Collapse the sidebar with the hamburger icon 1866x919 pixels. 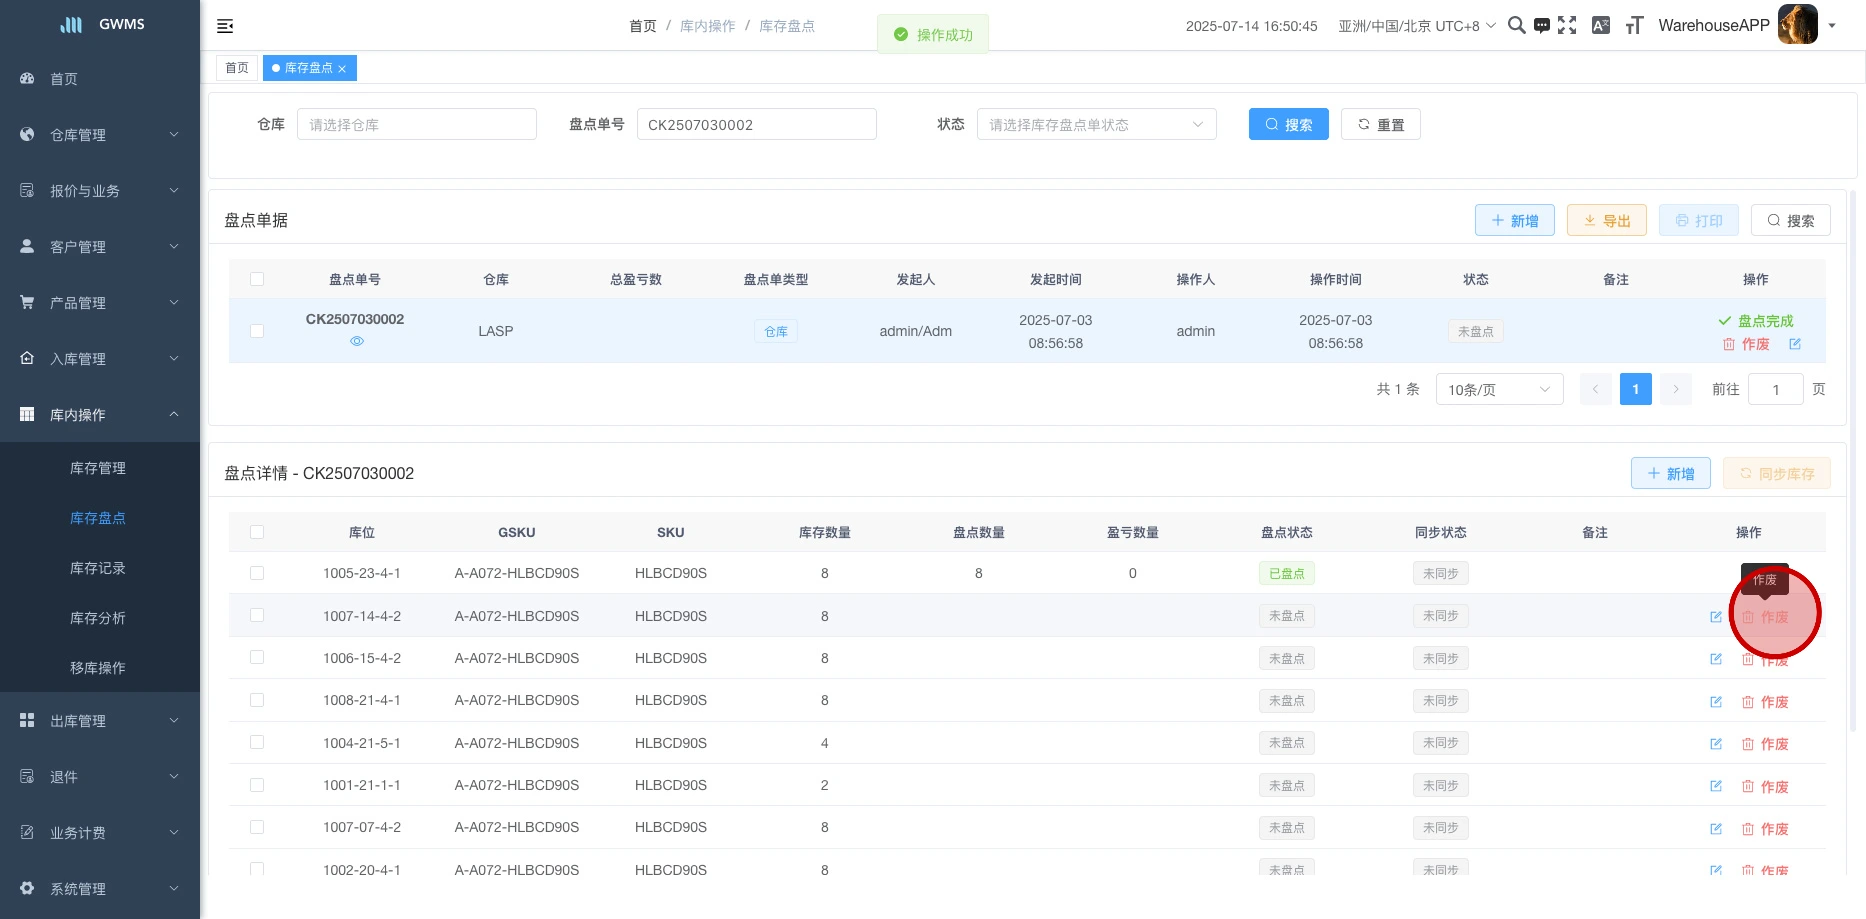point(225,26)
